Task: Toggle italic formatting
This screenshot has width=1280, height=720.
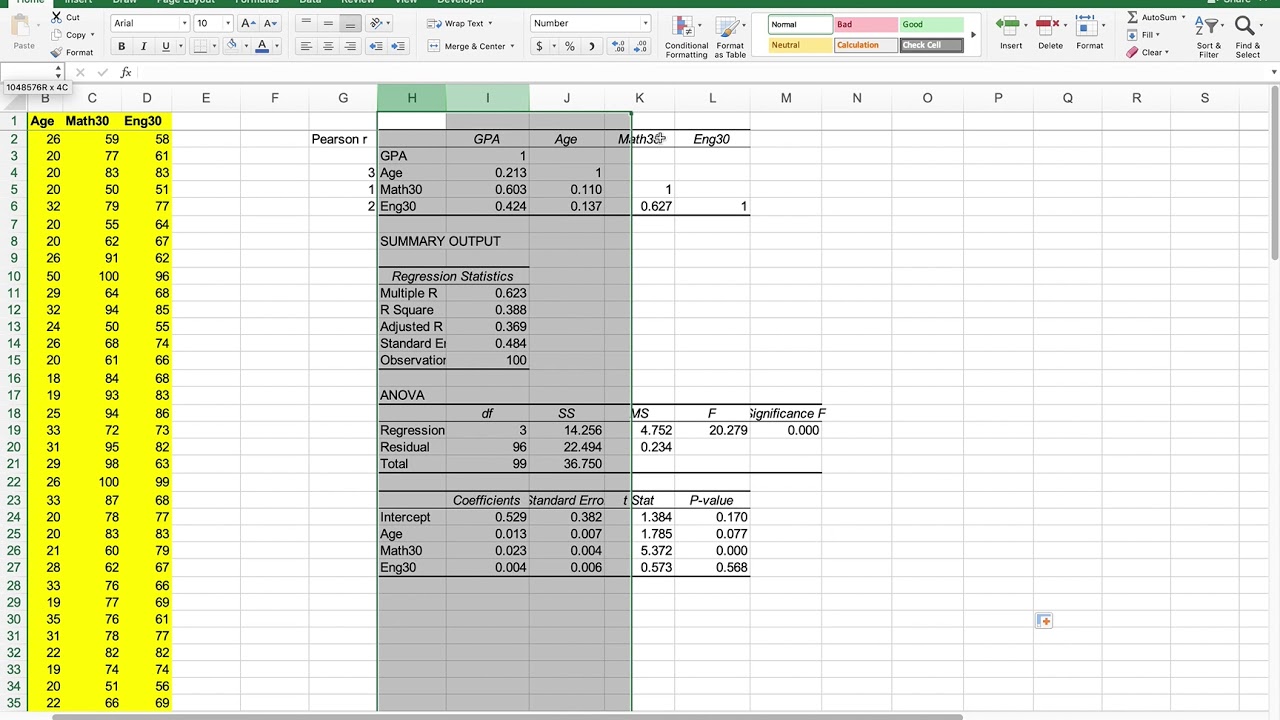Action: click(x=143, y=46)
